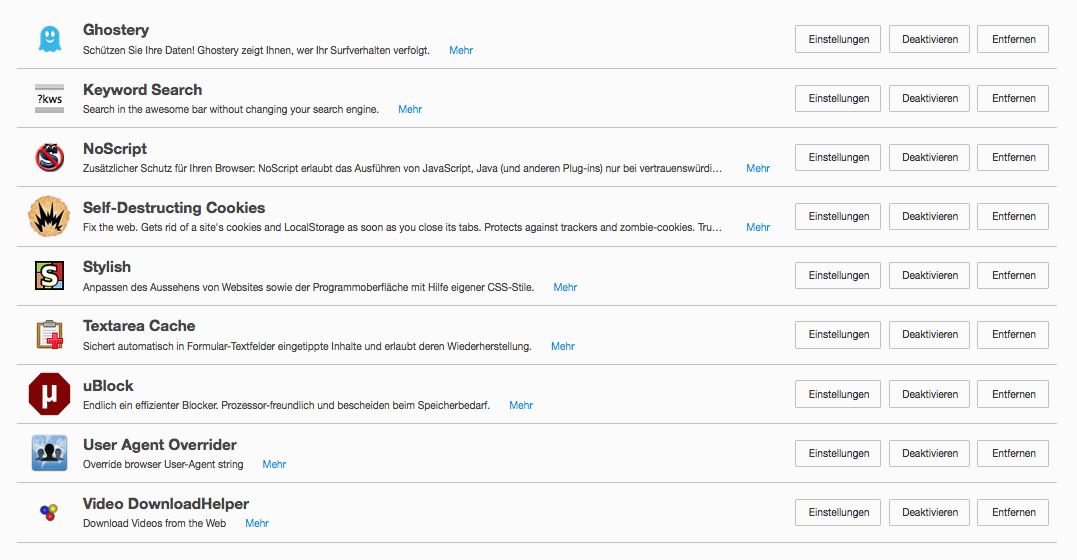The image size is (1077, 560).
Task: Select the User Agent Overrider title
Action: coord(160,445)
